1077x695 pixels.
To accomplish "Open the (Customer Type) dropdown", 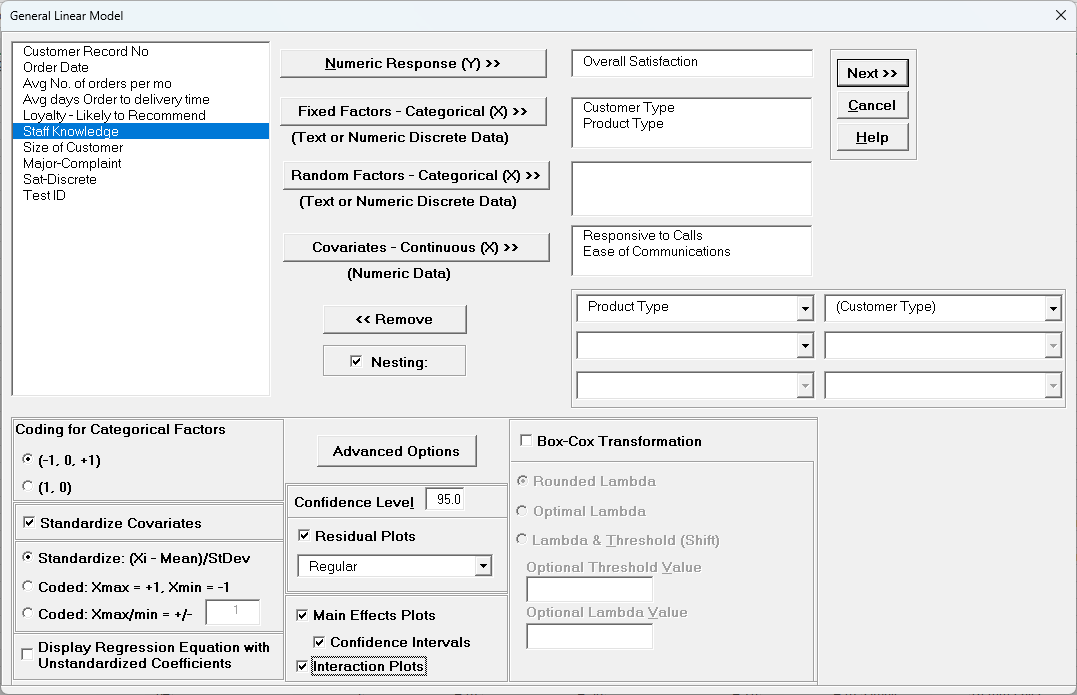I will (1052, 308).
